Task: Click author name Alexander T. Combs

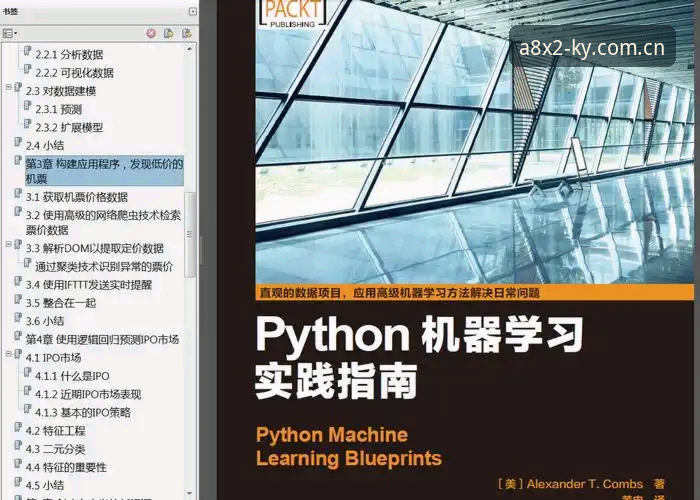Action: click(x=585, y=484)
